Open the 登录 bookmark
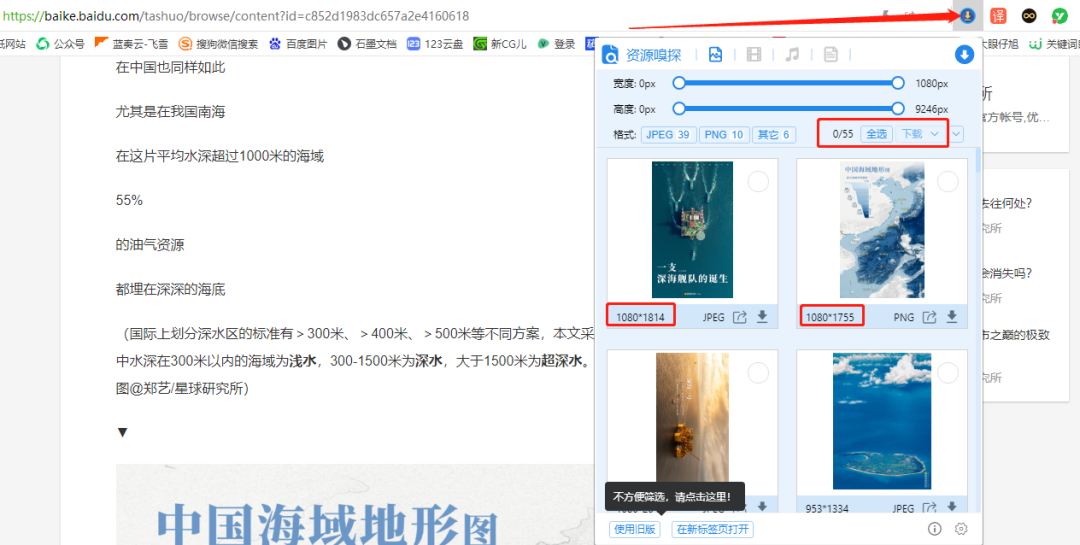Screen dimensions: 1080x545 pyautogui.click(x=557, y=44)
